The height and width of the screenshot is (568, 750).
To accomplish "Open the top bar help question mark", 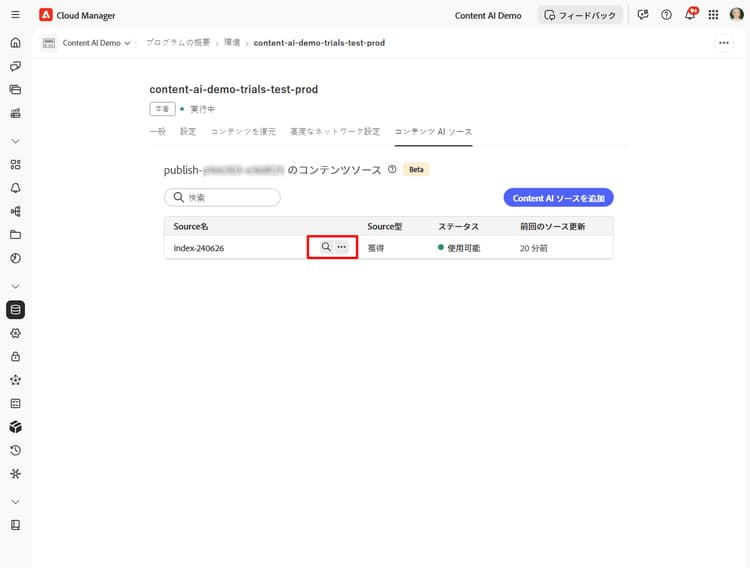I will (x=666, y=15).
